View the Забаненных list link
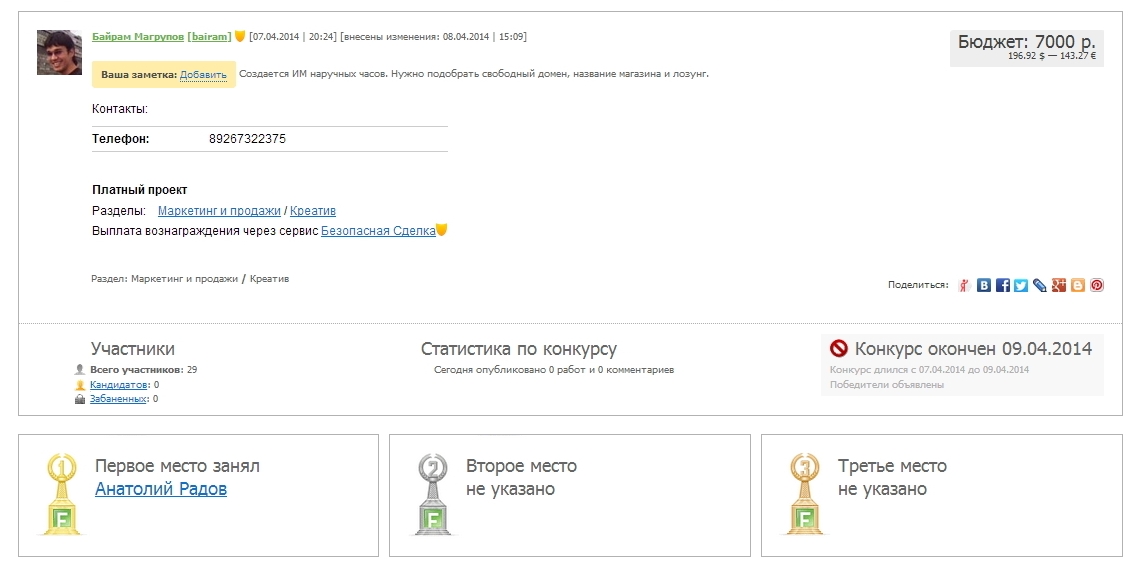Viewport: 1138px width, 564px height. (119, 399)
